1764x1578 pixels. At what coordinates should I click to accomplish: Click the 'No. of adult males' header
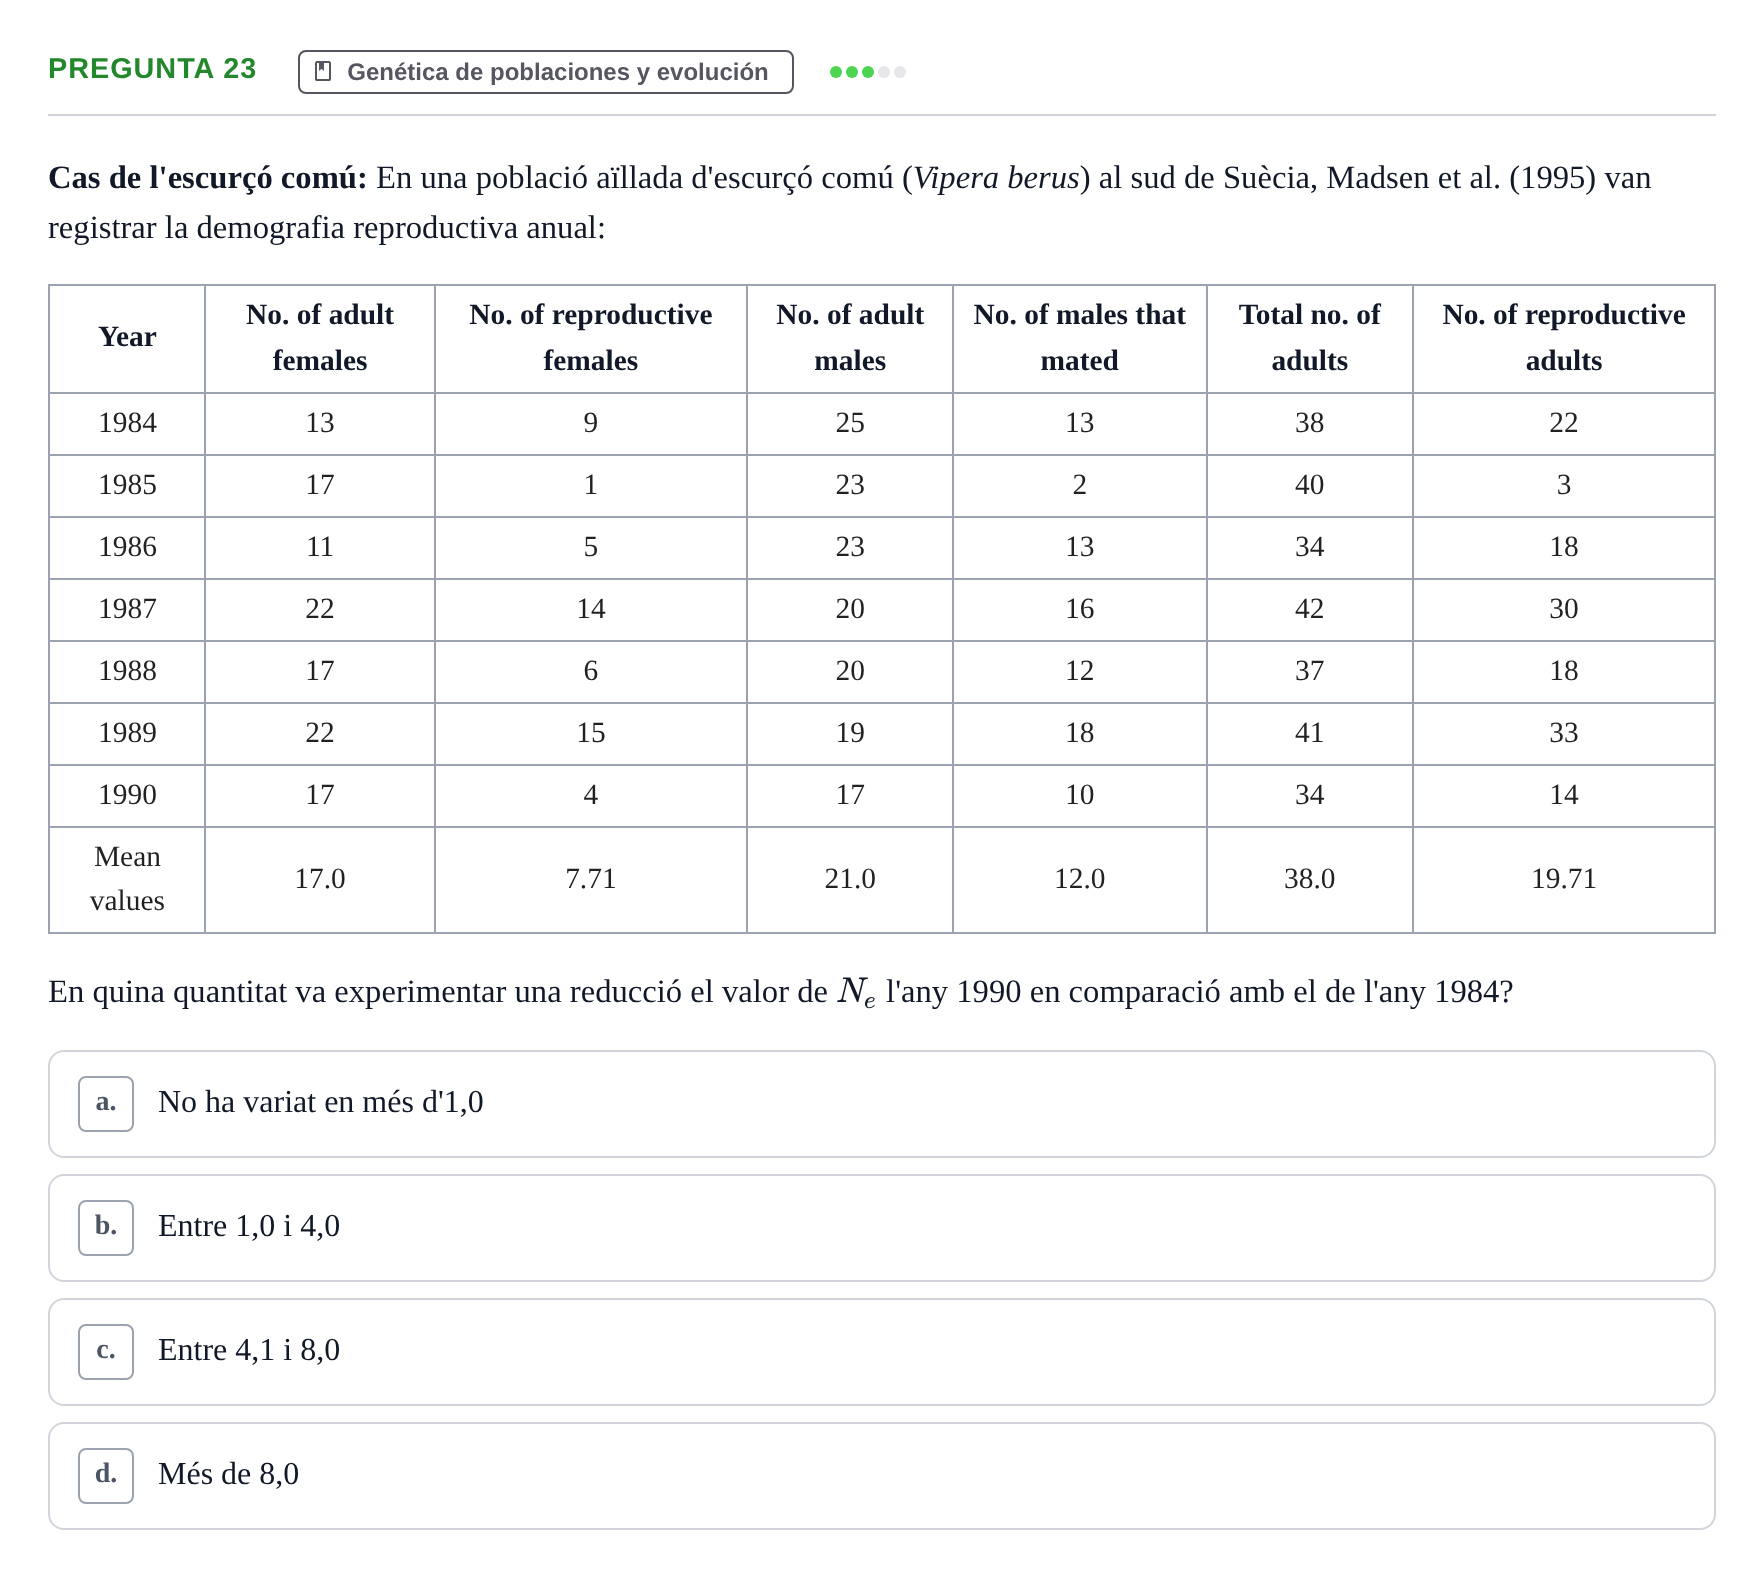tap(850, 338)
